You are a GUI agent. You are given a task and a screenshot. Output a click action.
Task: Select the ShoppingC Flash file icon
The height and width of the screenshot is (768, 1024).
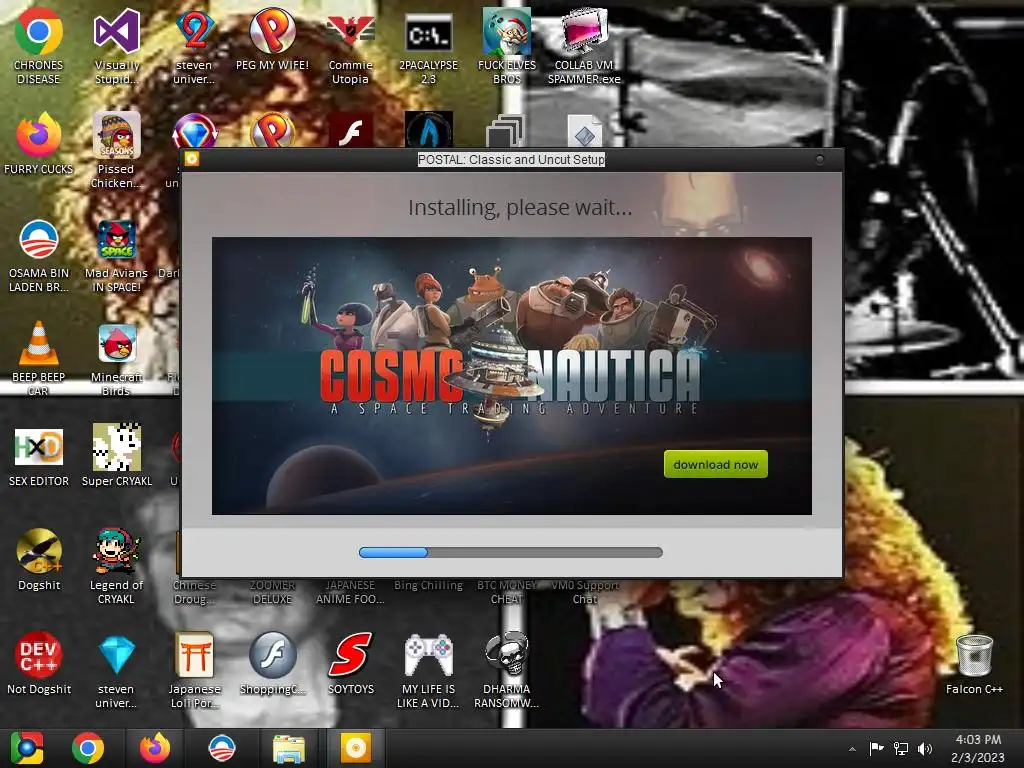pos(272,664)
